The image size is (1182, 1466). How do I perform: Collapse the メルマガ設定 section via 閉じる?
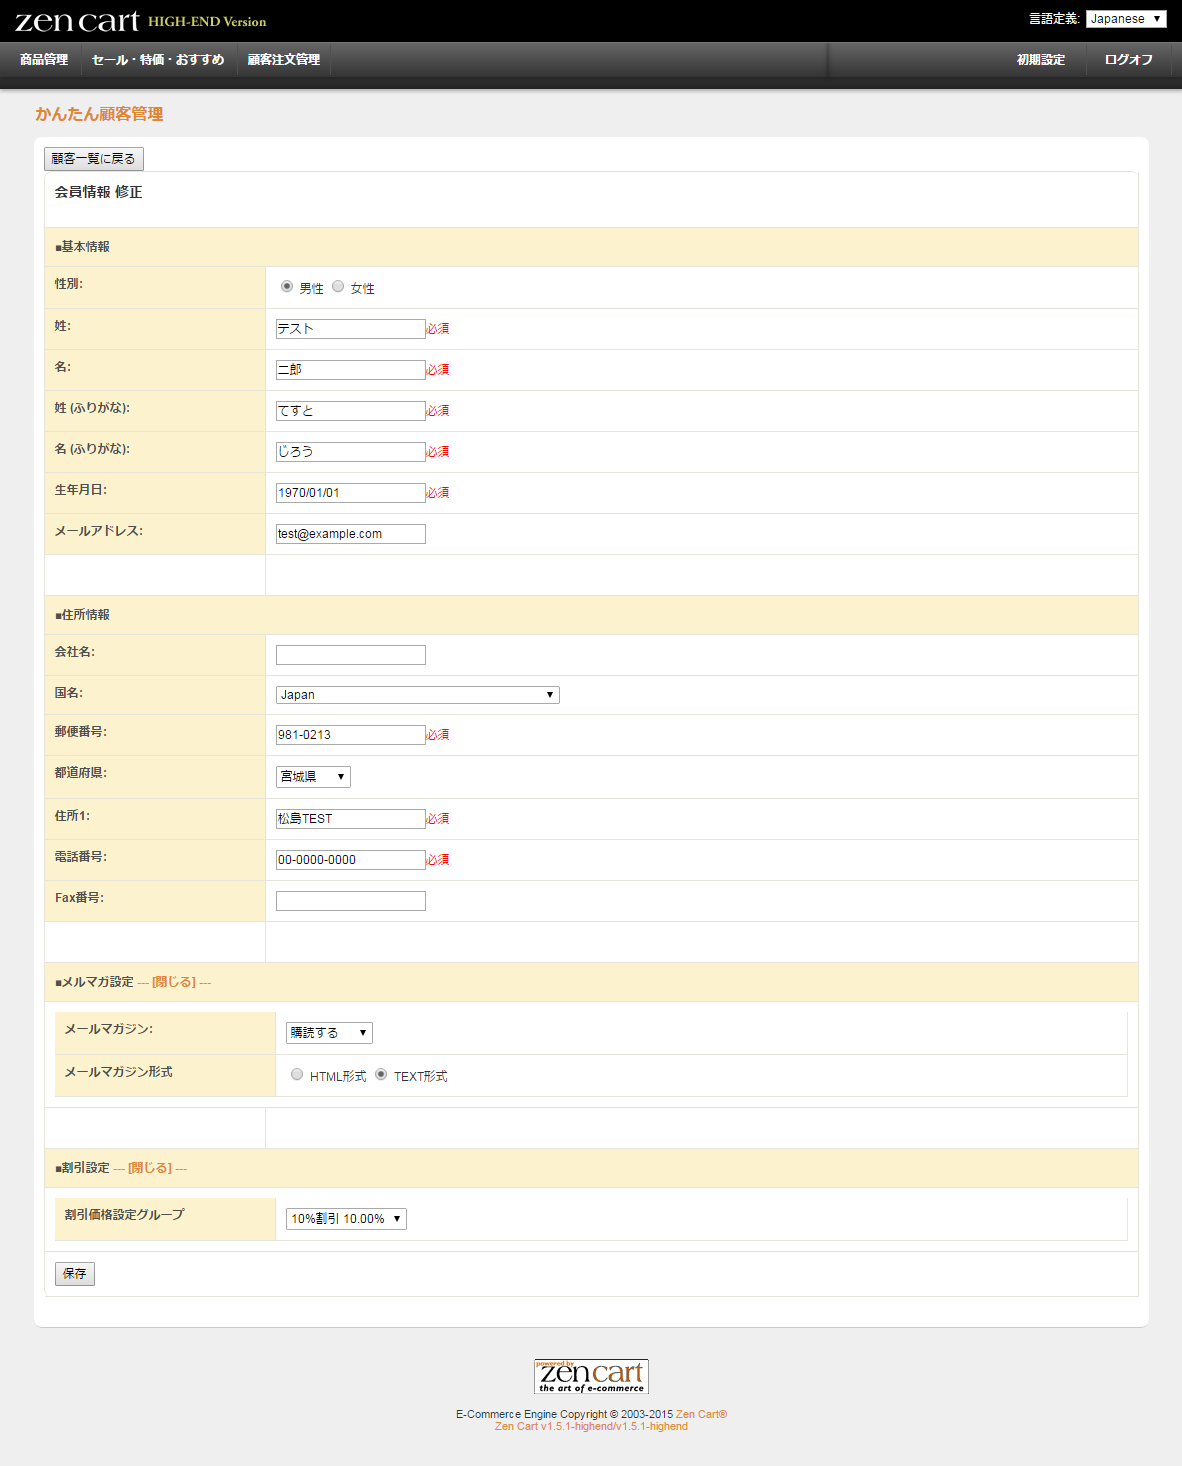point(174,982)
